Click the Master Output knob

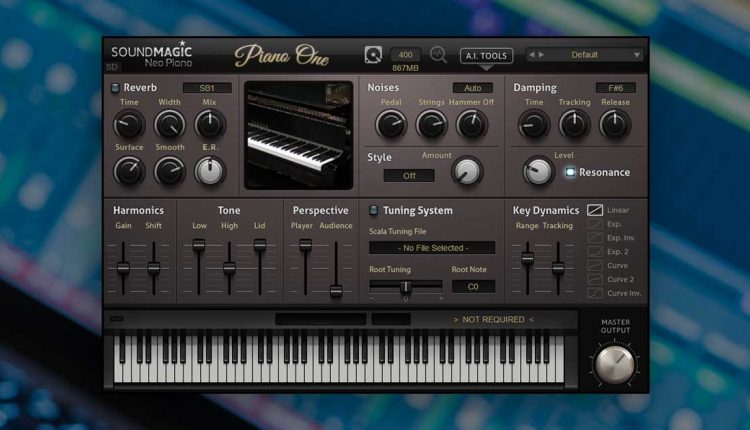click(x=615, y=365)
